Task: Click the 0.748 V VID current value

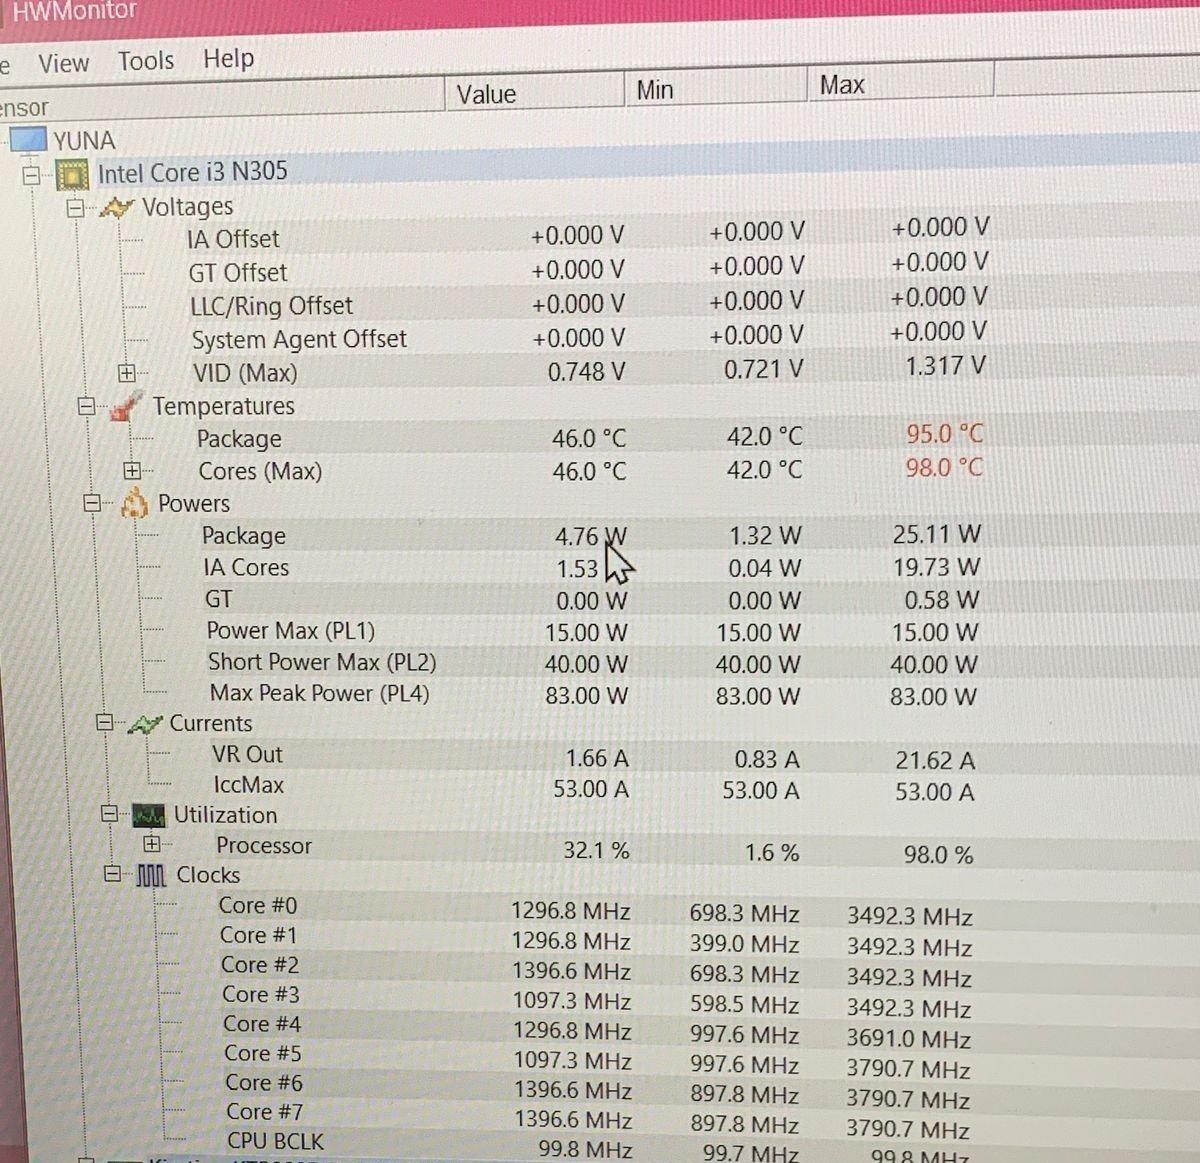Action: coord(586,373)
